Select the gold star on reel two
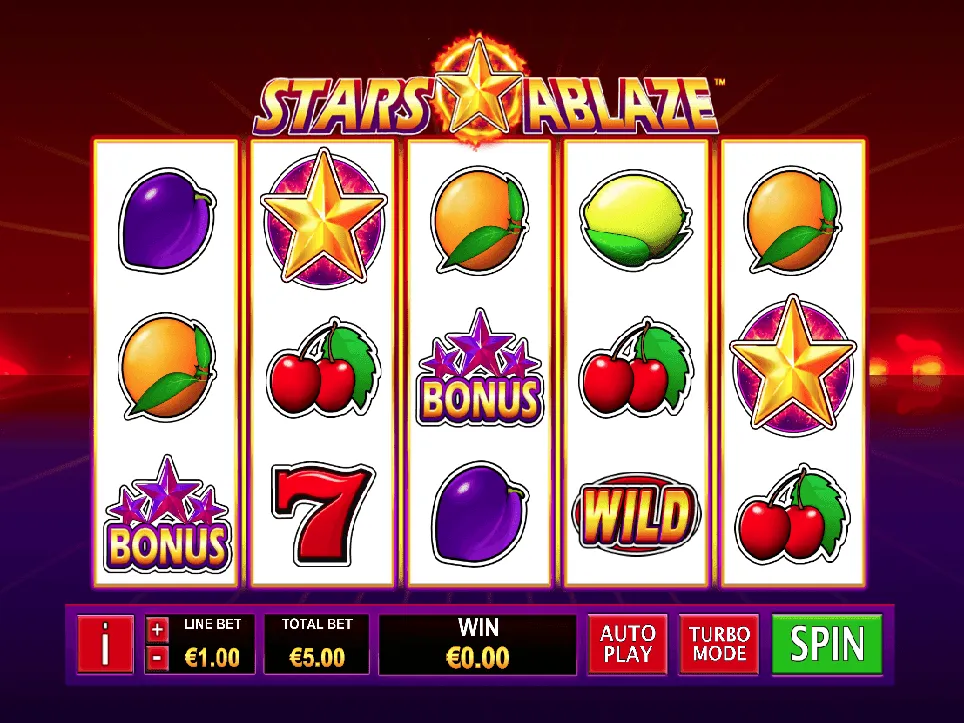 (x=323, y=218)
